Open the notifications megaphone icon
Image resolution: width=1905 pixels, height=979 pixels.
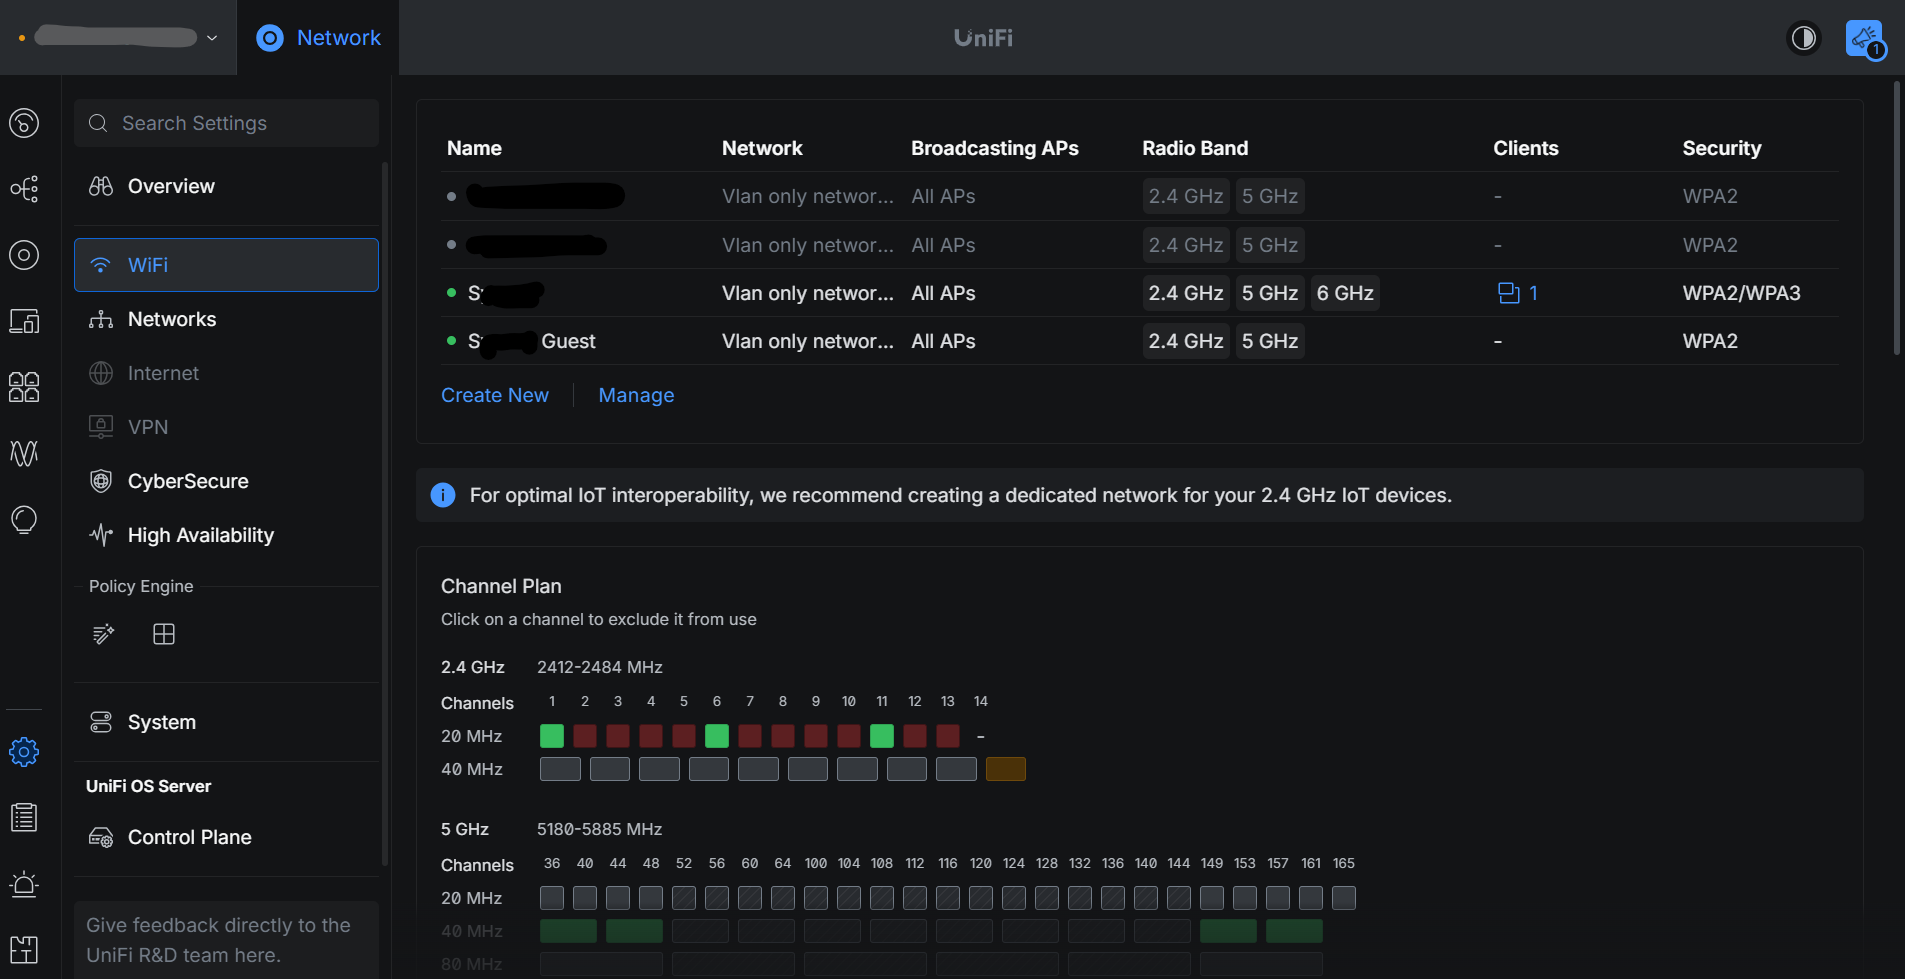pyautogui.click(x=1864, y=39)
